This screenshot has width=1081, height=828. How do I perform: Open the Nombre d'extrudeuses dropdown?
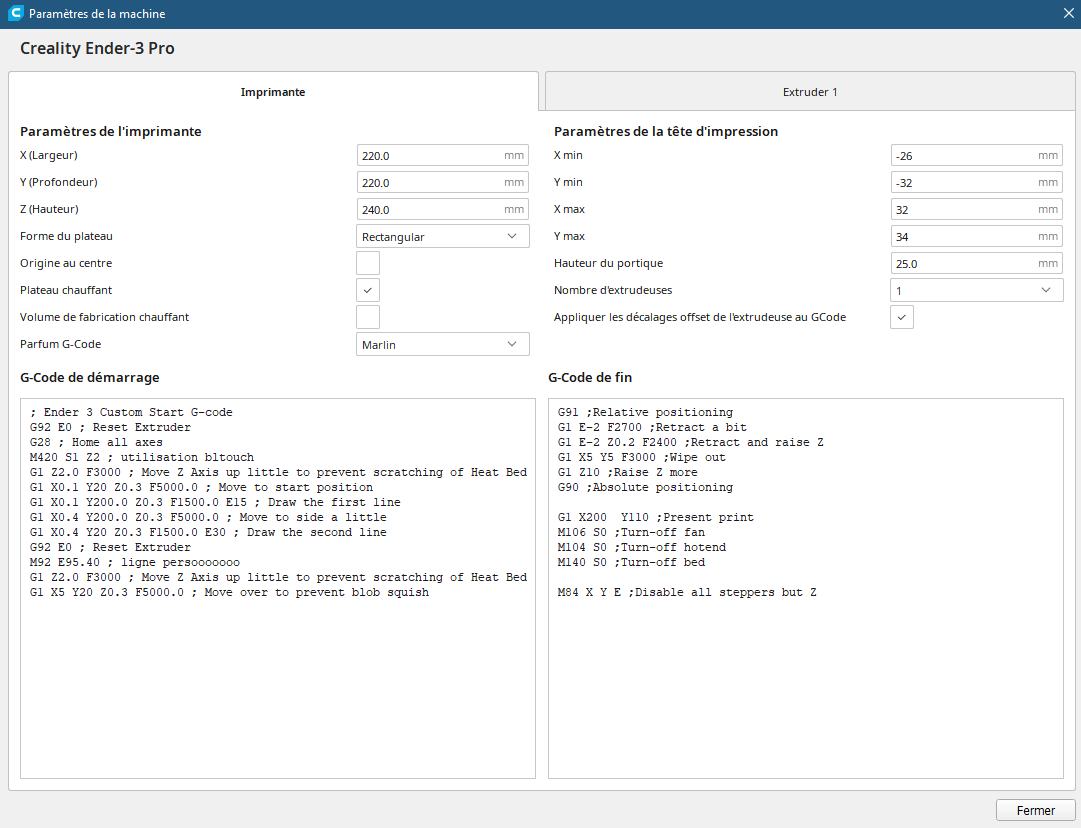(x=976, y=290)
